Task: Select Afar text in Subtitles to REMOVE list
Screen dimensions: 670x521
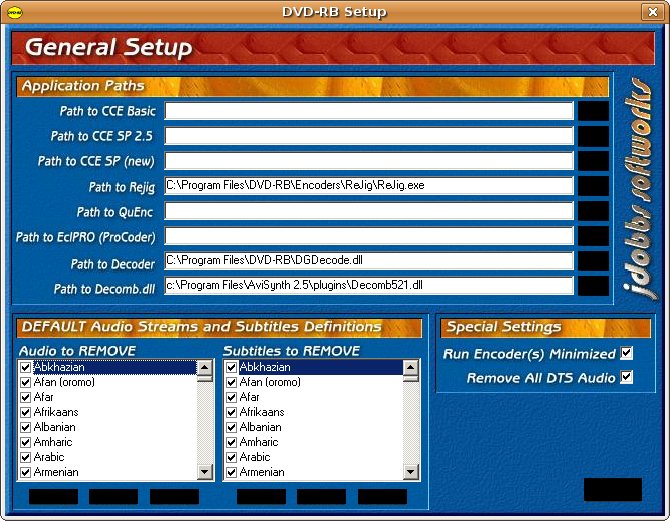Action: [x=250, y=397]
